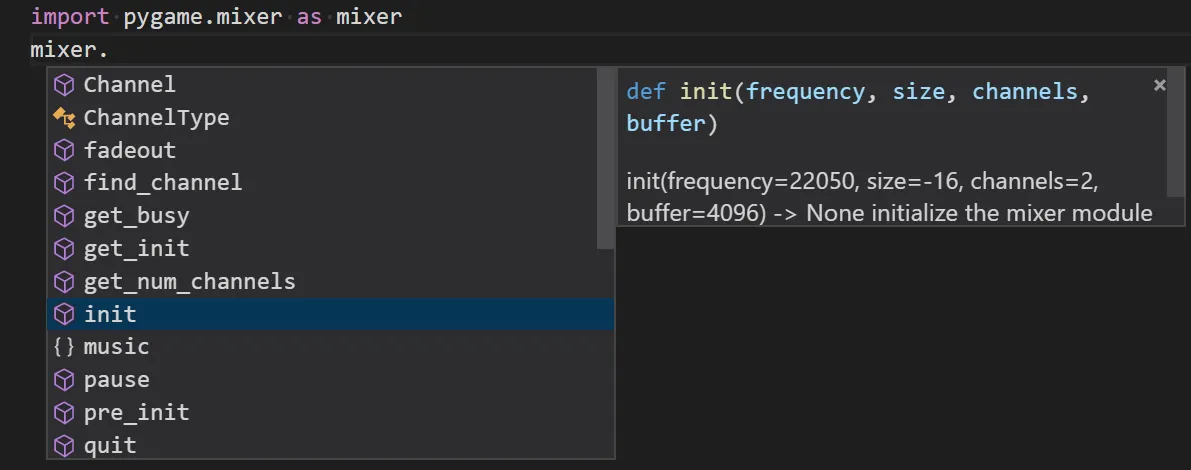Pick the highlighted init suggestion
Screen dimensions: 1191x470
pyautogui.click(x=110, y=314)
